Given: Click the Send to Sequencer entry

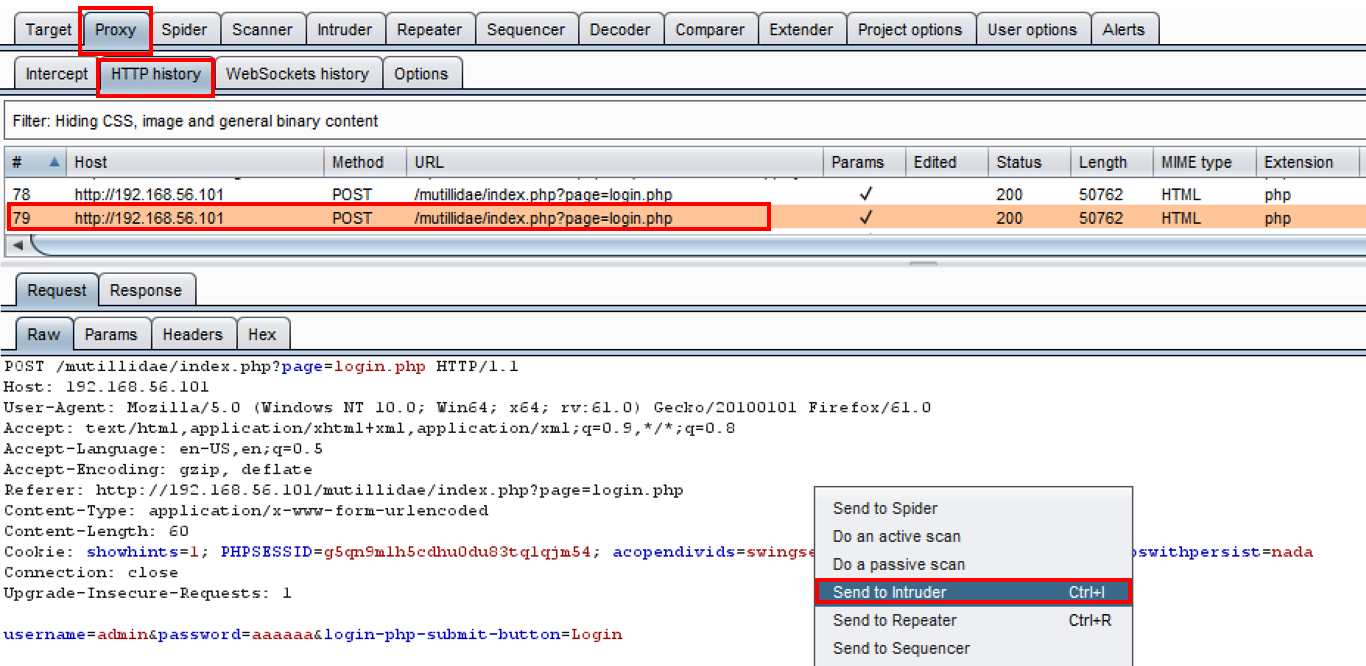Looking at the screenshot, I should click(x=901, y=648).
